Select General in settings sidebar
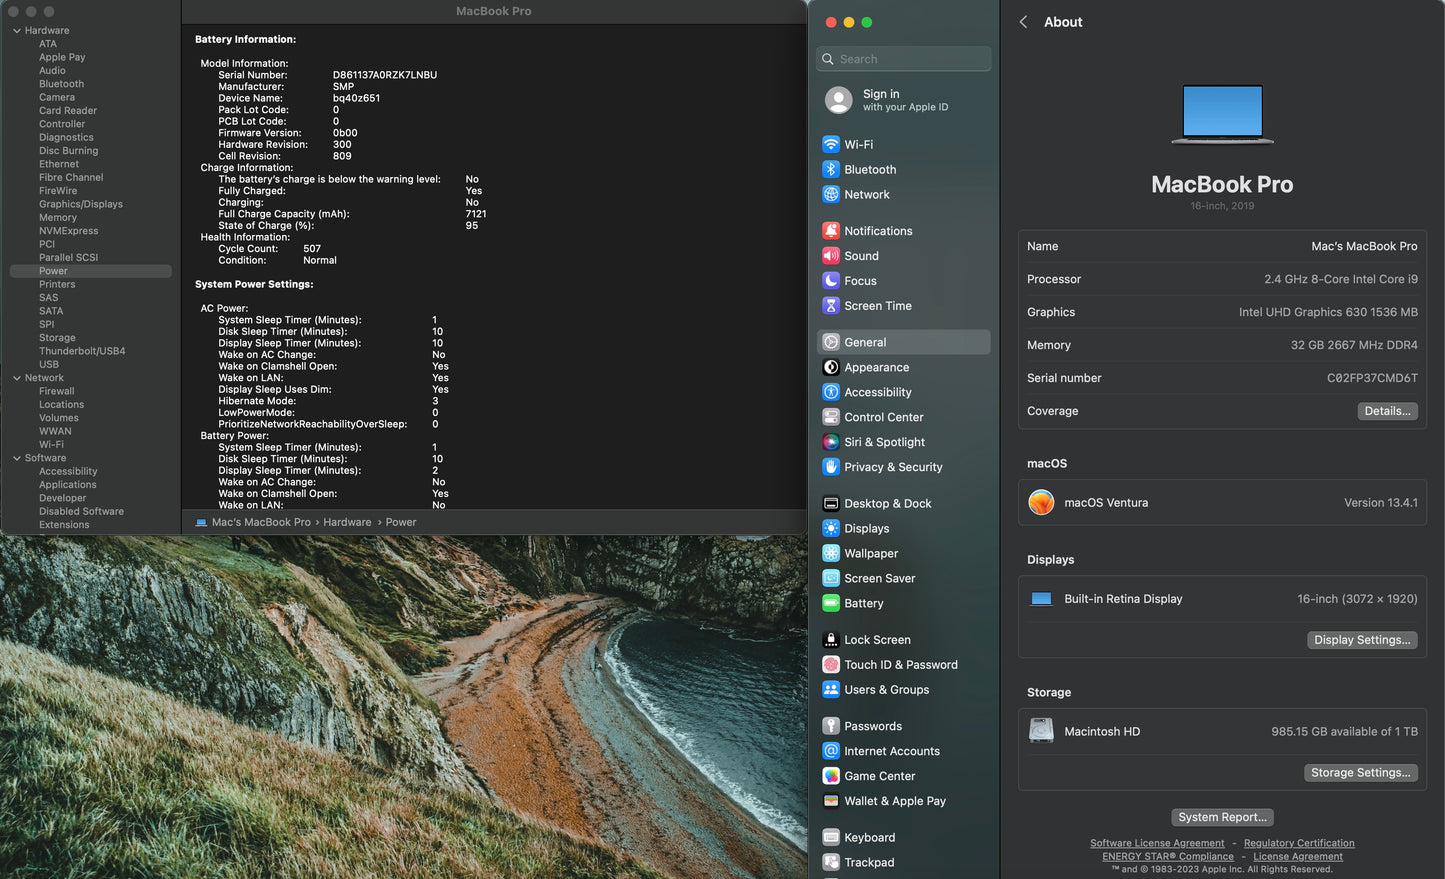The image size is (1445, 879). click(904, 342)
